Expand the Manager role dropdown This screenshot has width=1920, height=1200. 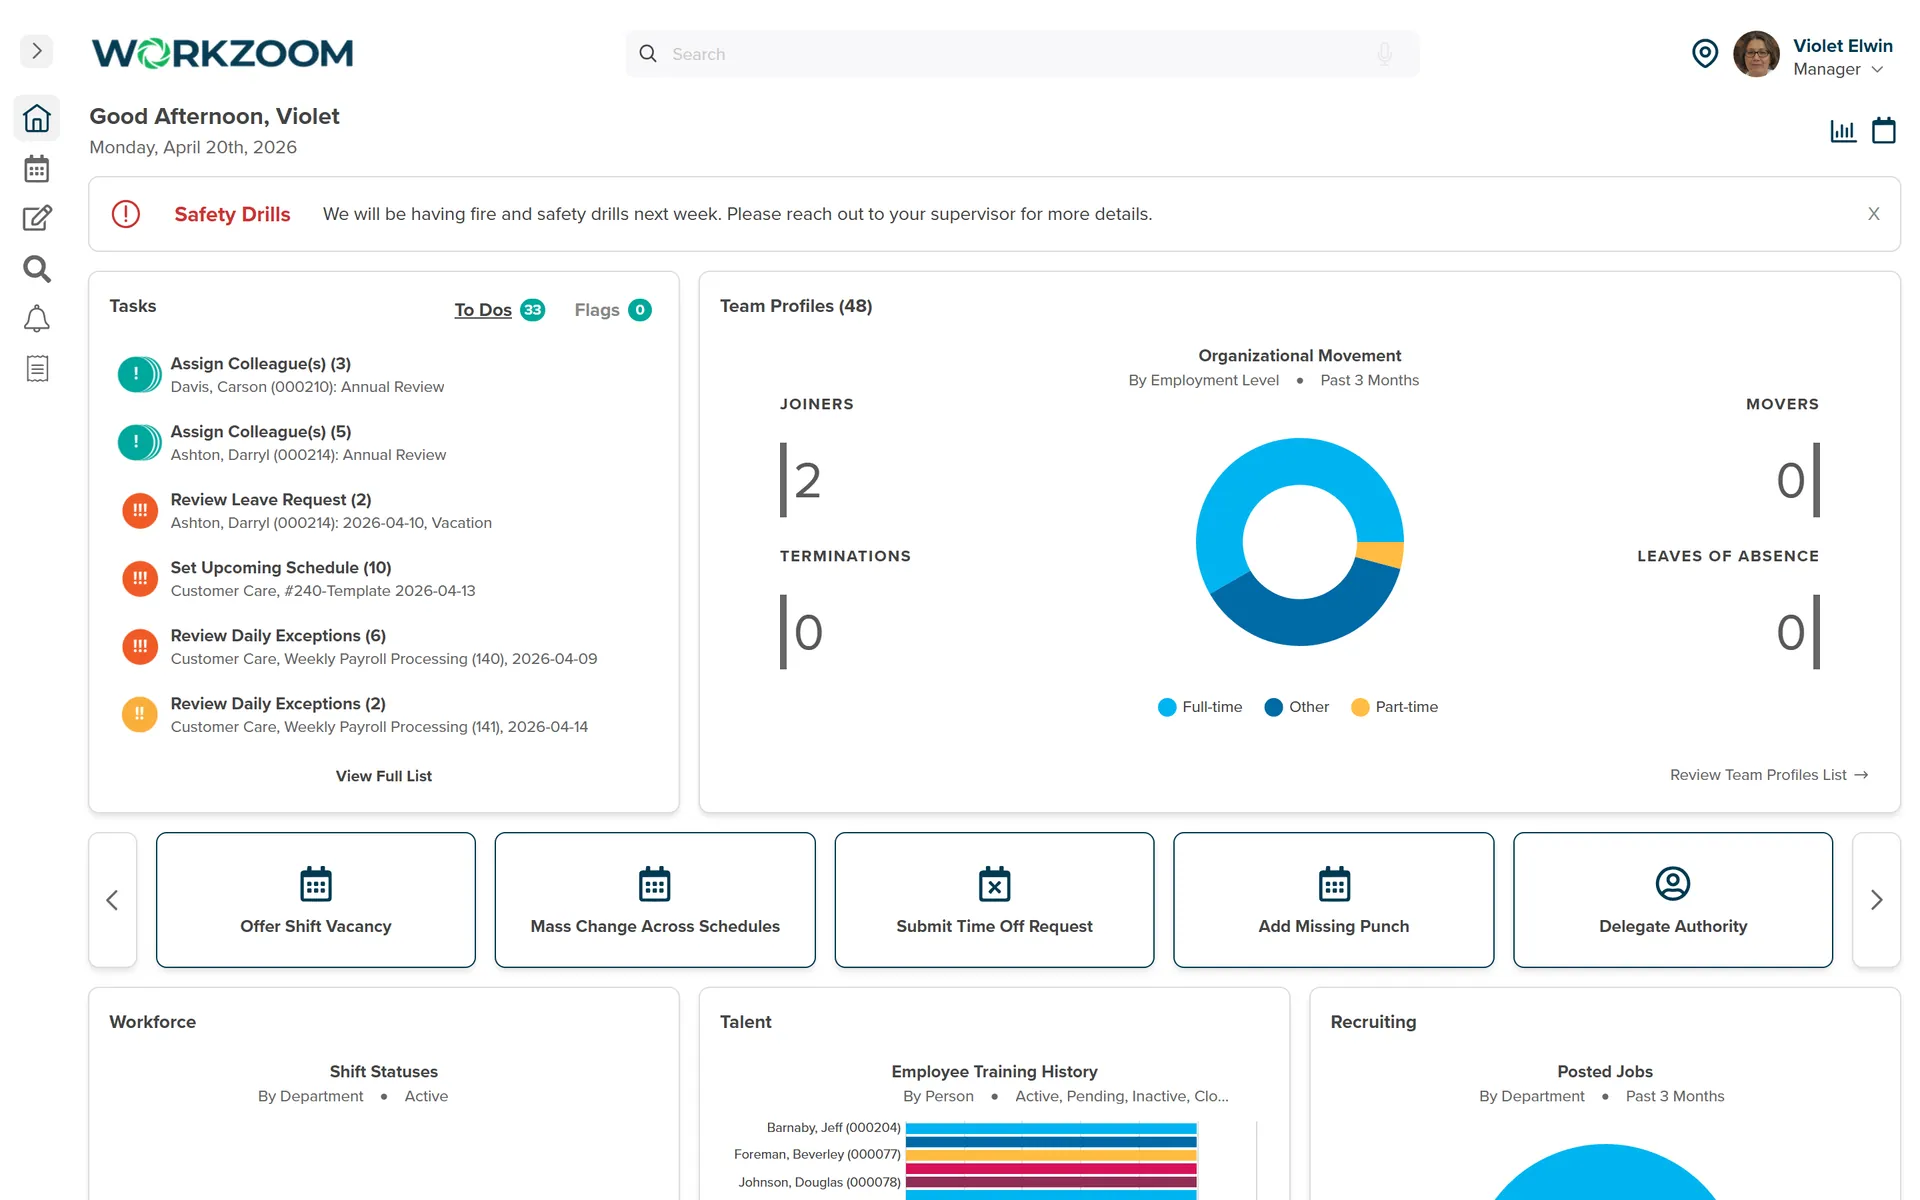click(1838, 69)
